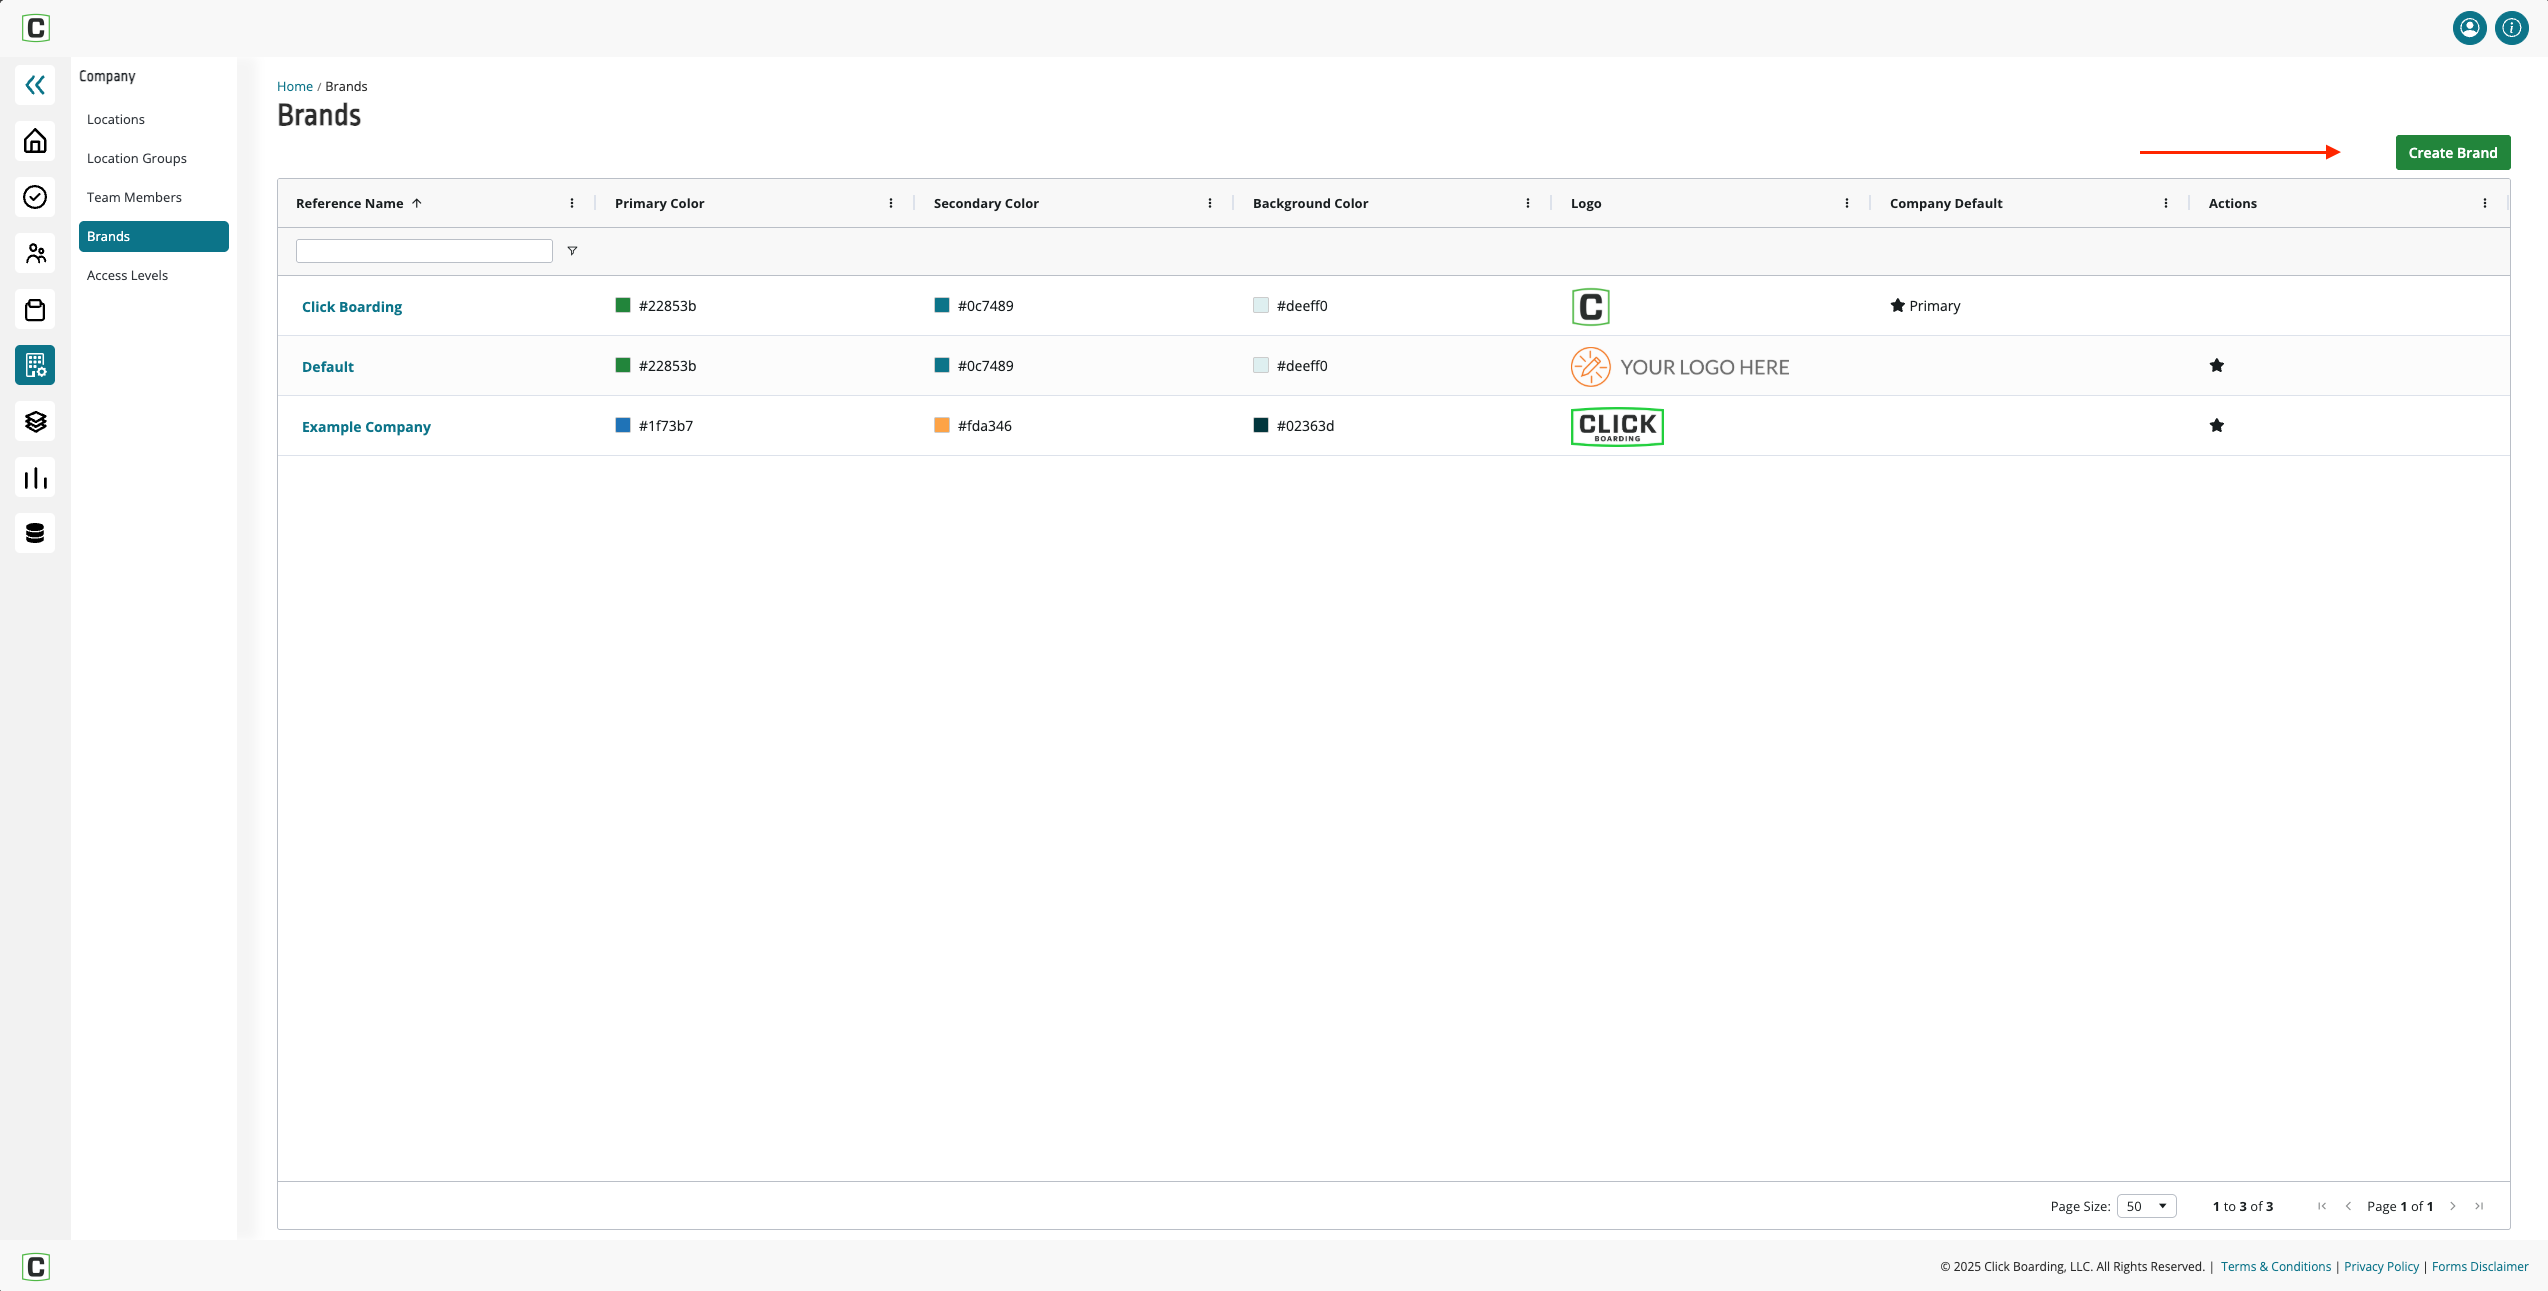Open the Example Company brand link

(x=366, y=426)
